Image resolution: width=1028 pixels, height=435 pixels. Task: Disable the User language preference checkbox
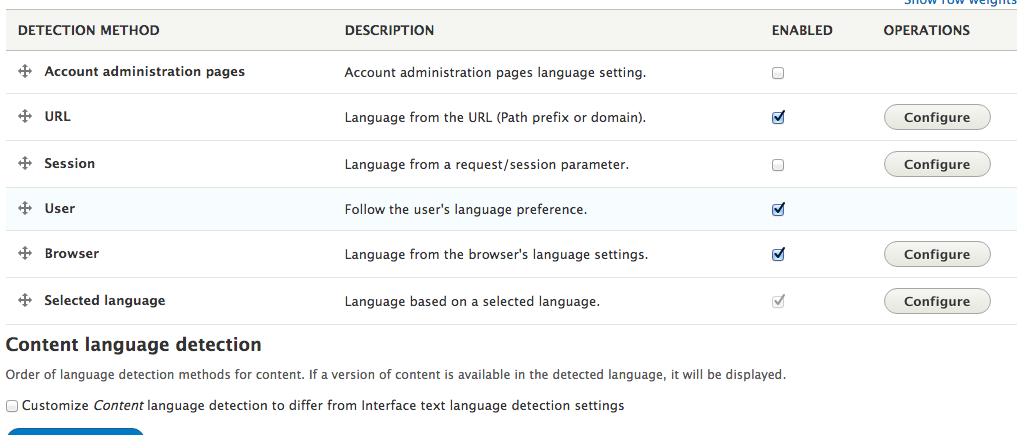[x=778, y=210]
